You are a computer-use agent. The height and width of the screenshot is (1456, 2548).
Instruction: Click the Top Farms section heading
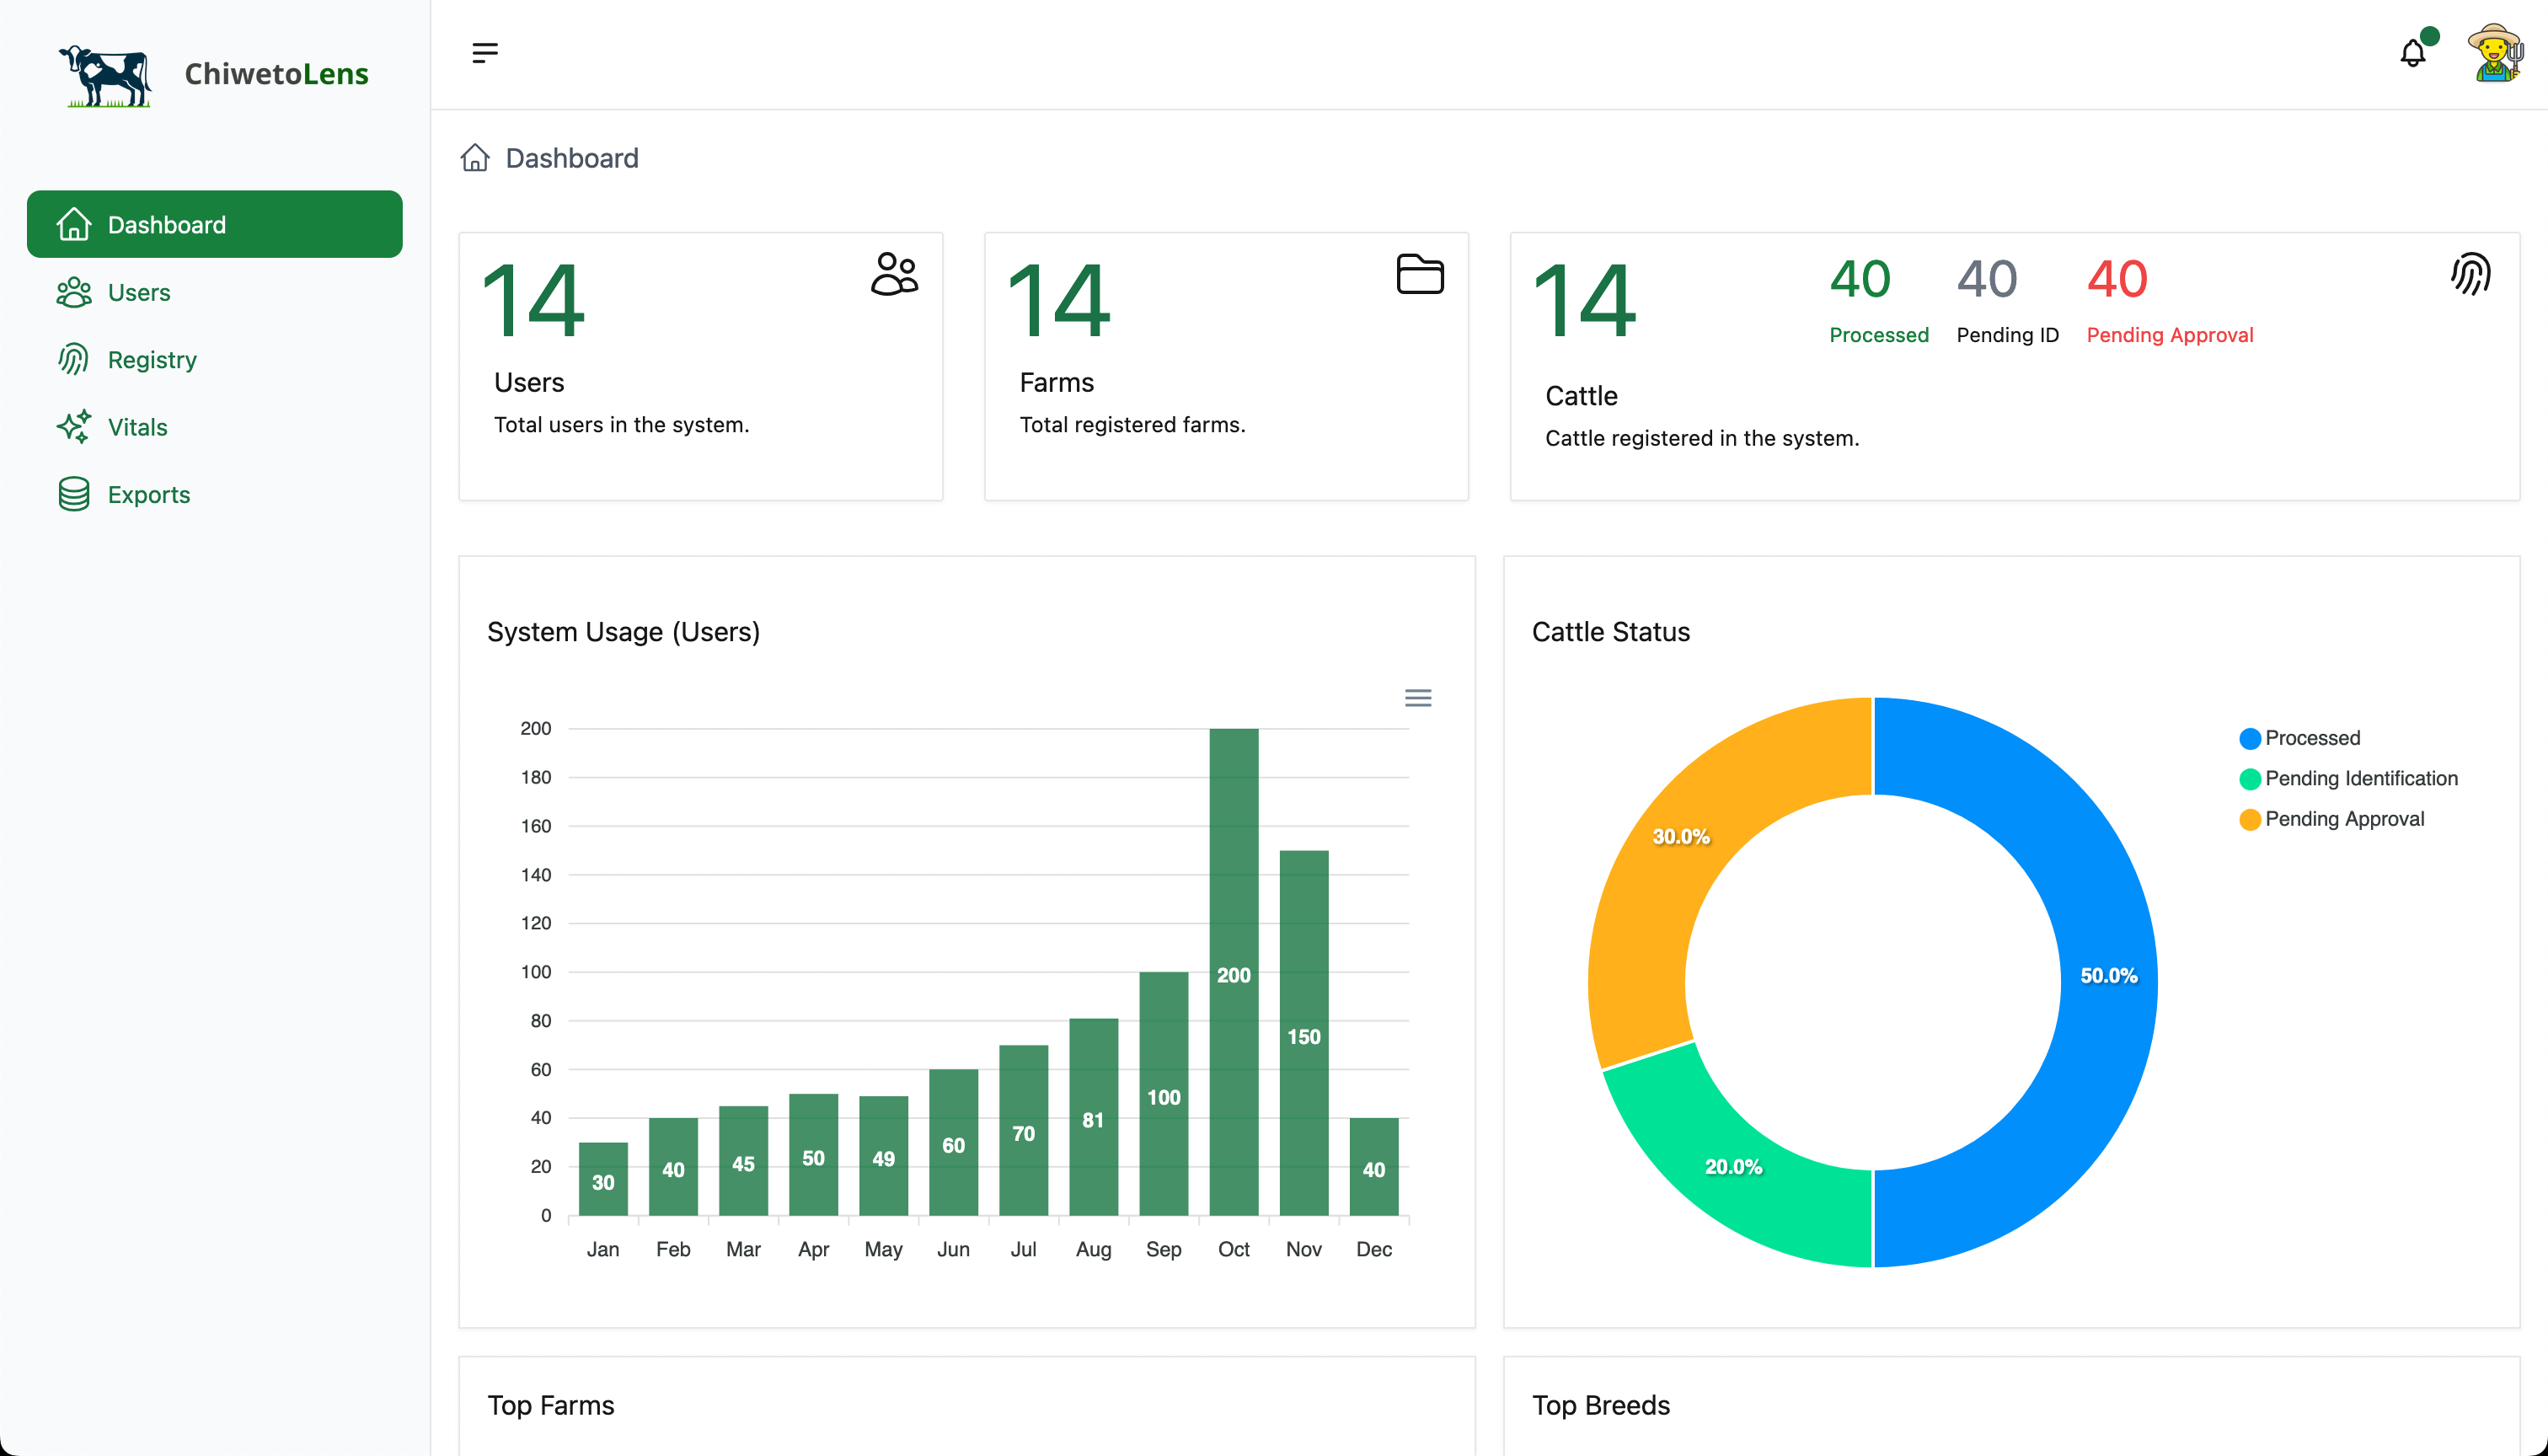[551, 1405]
